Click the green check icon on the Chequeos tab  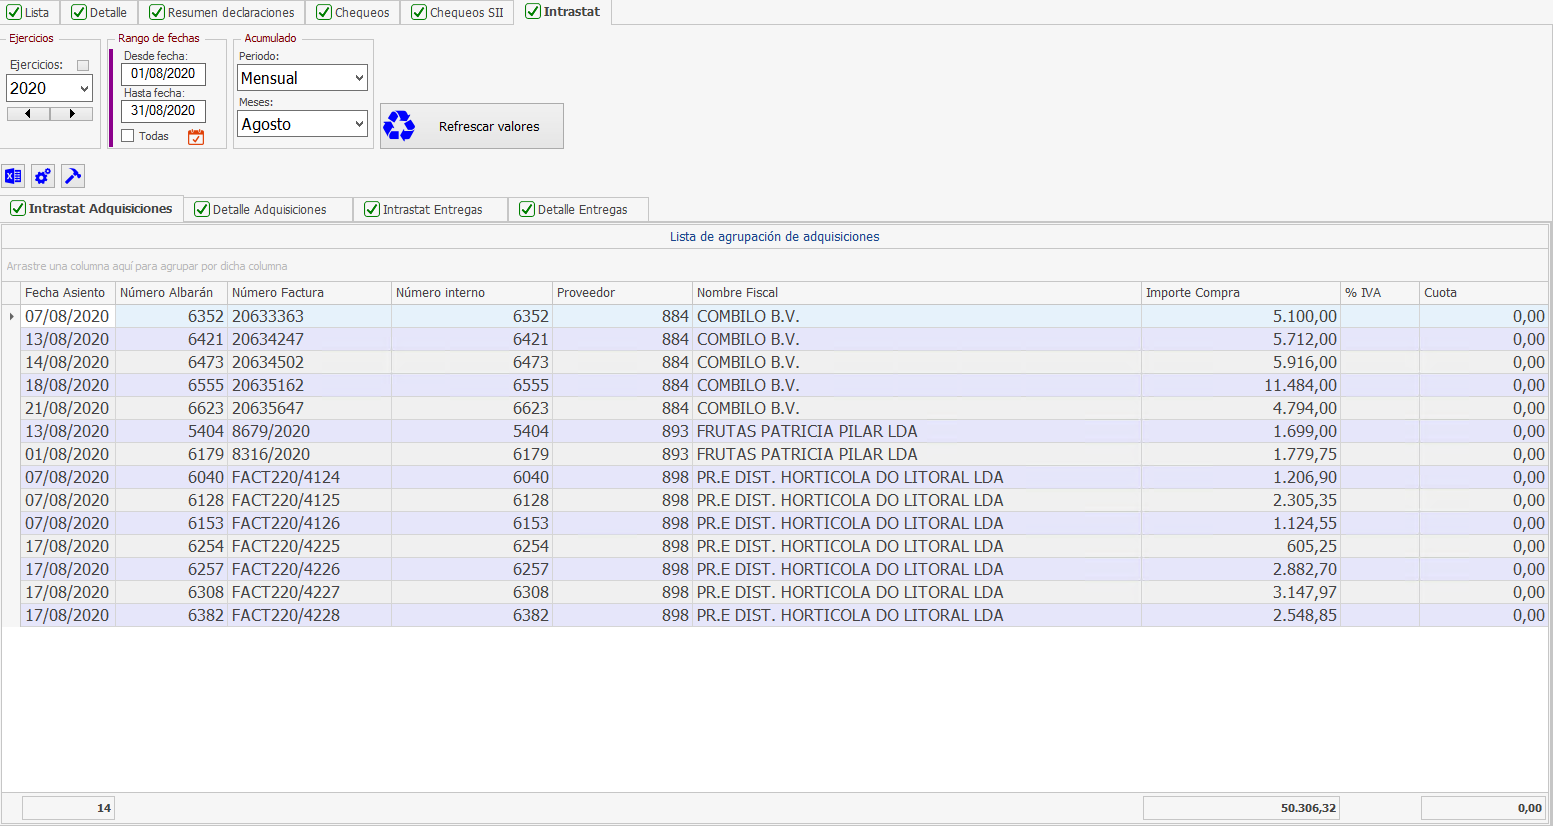pos(324,13)
